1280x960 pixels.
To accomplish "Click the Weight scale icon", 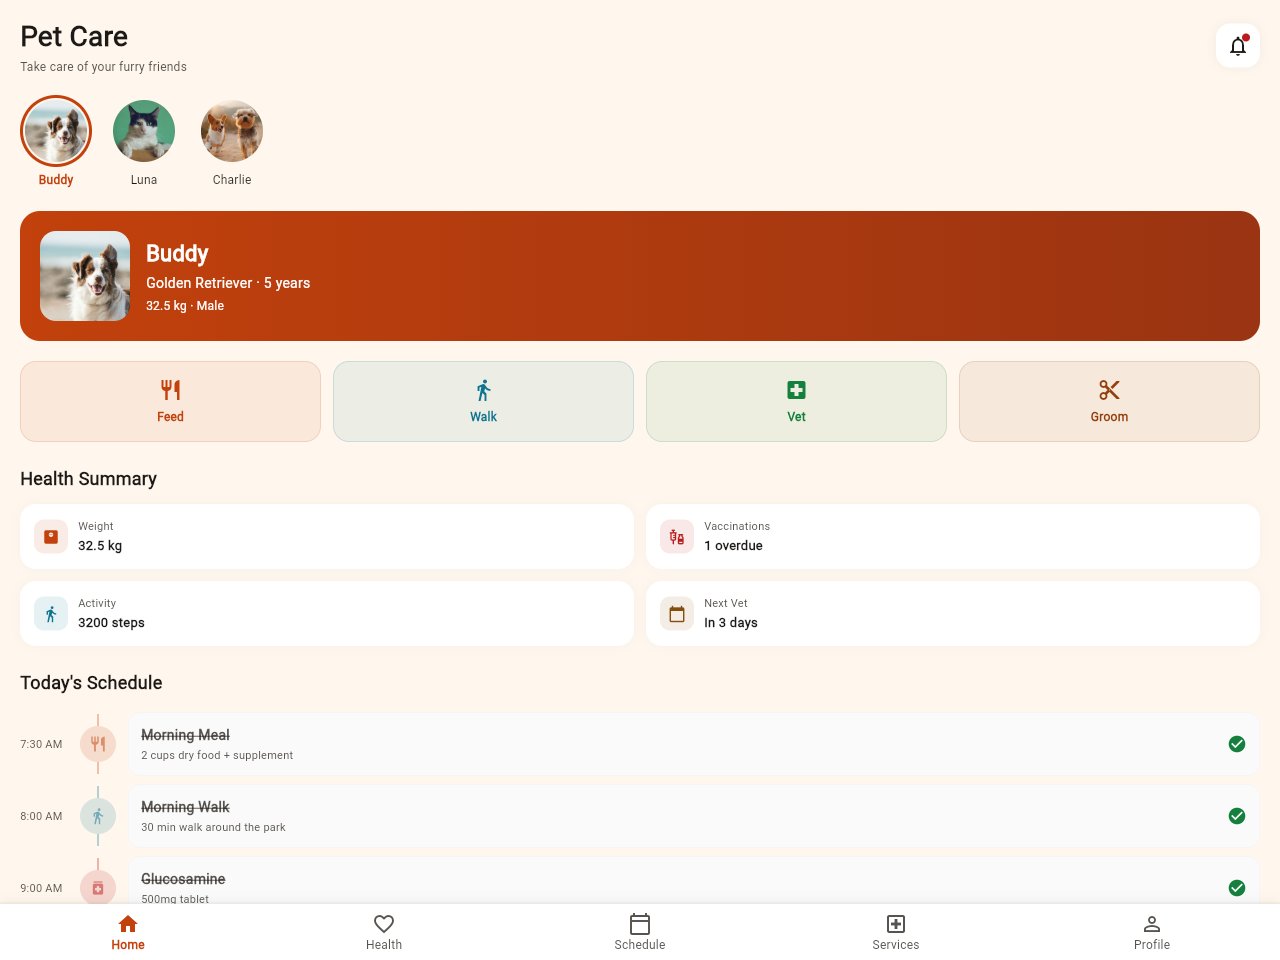I will [51, 537].
